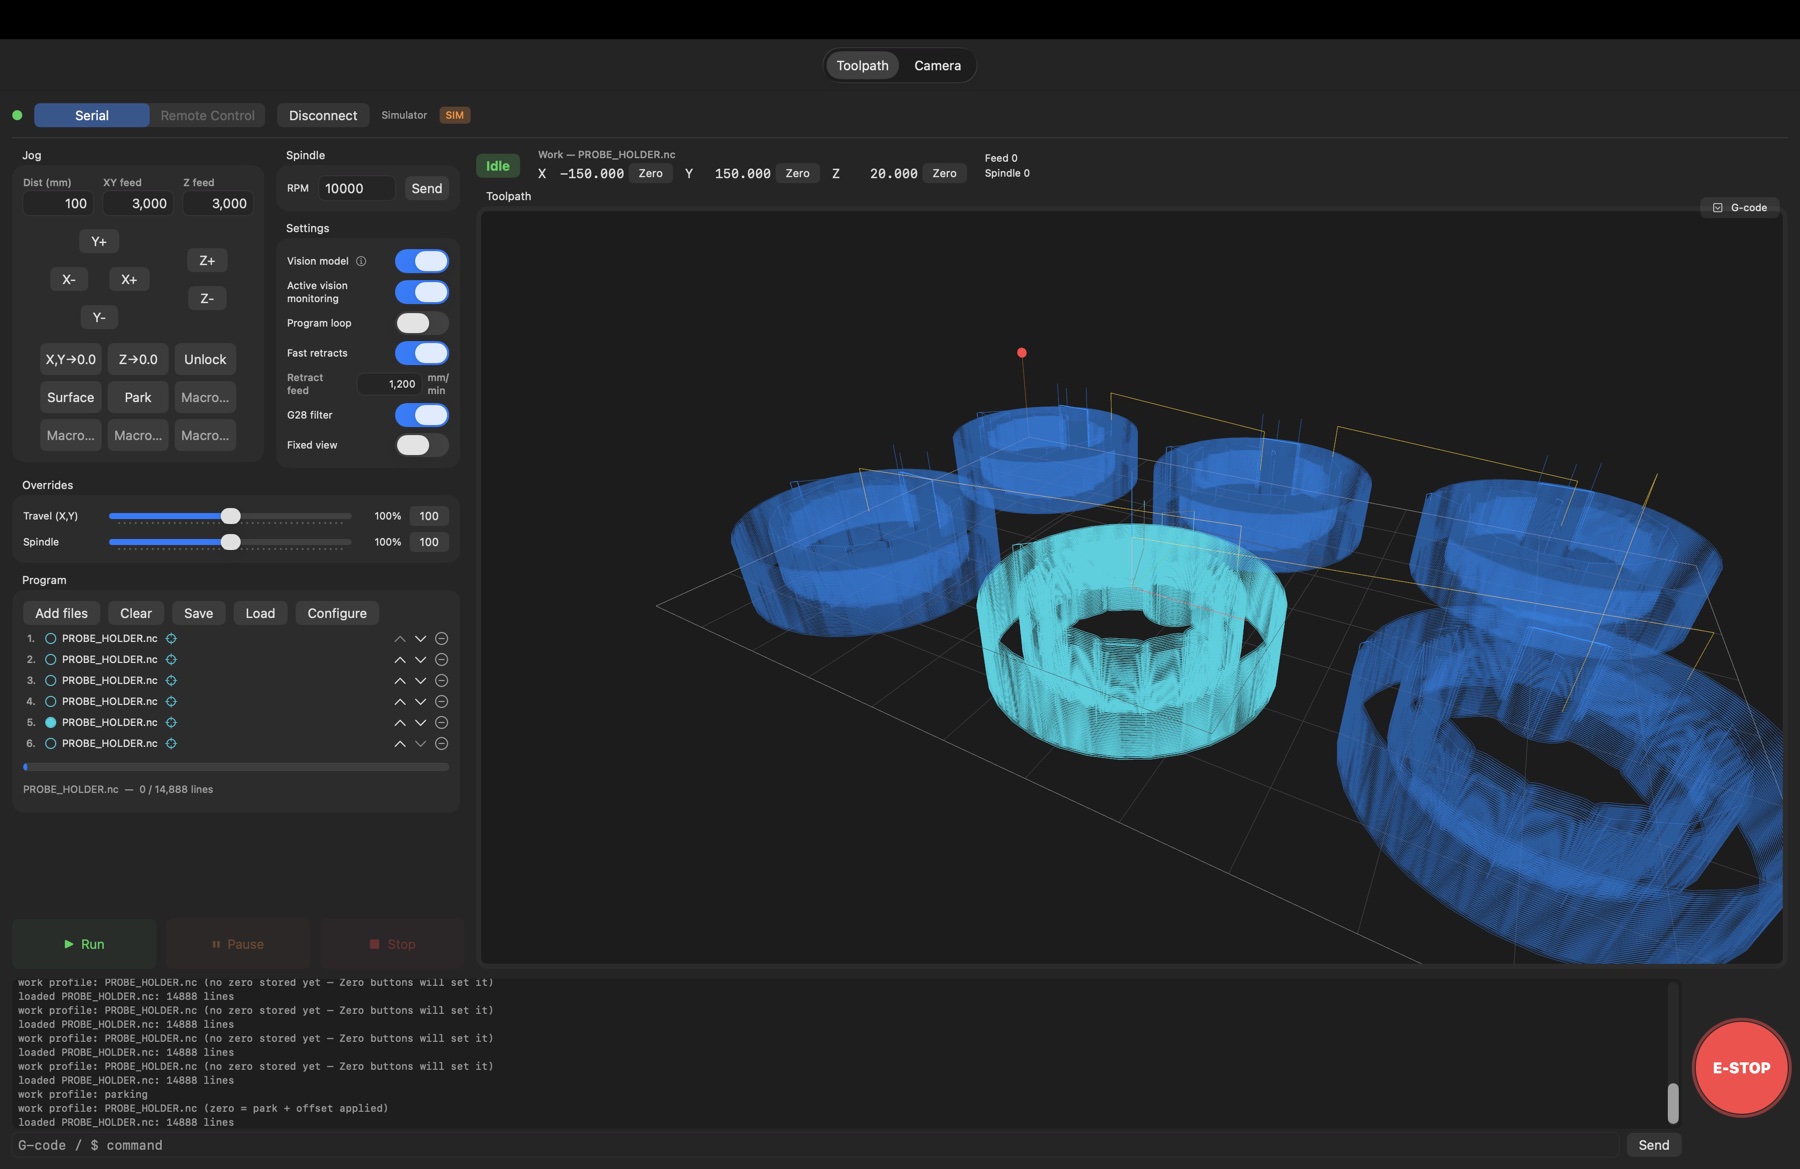The width and height of the screenshot is (1800, 1169).
Task: Remove program row 3 with the minus icon
Action: coord(441,680)
